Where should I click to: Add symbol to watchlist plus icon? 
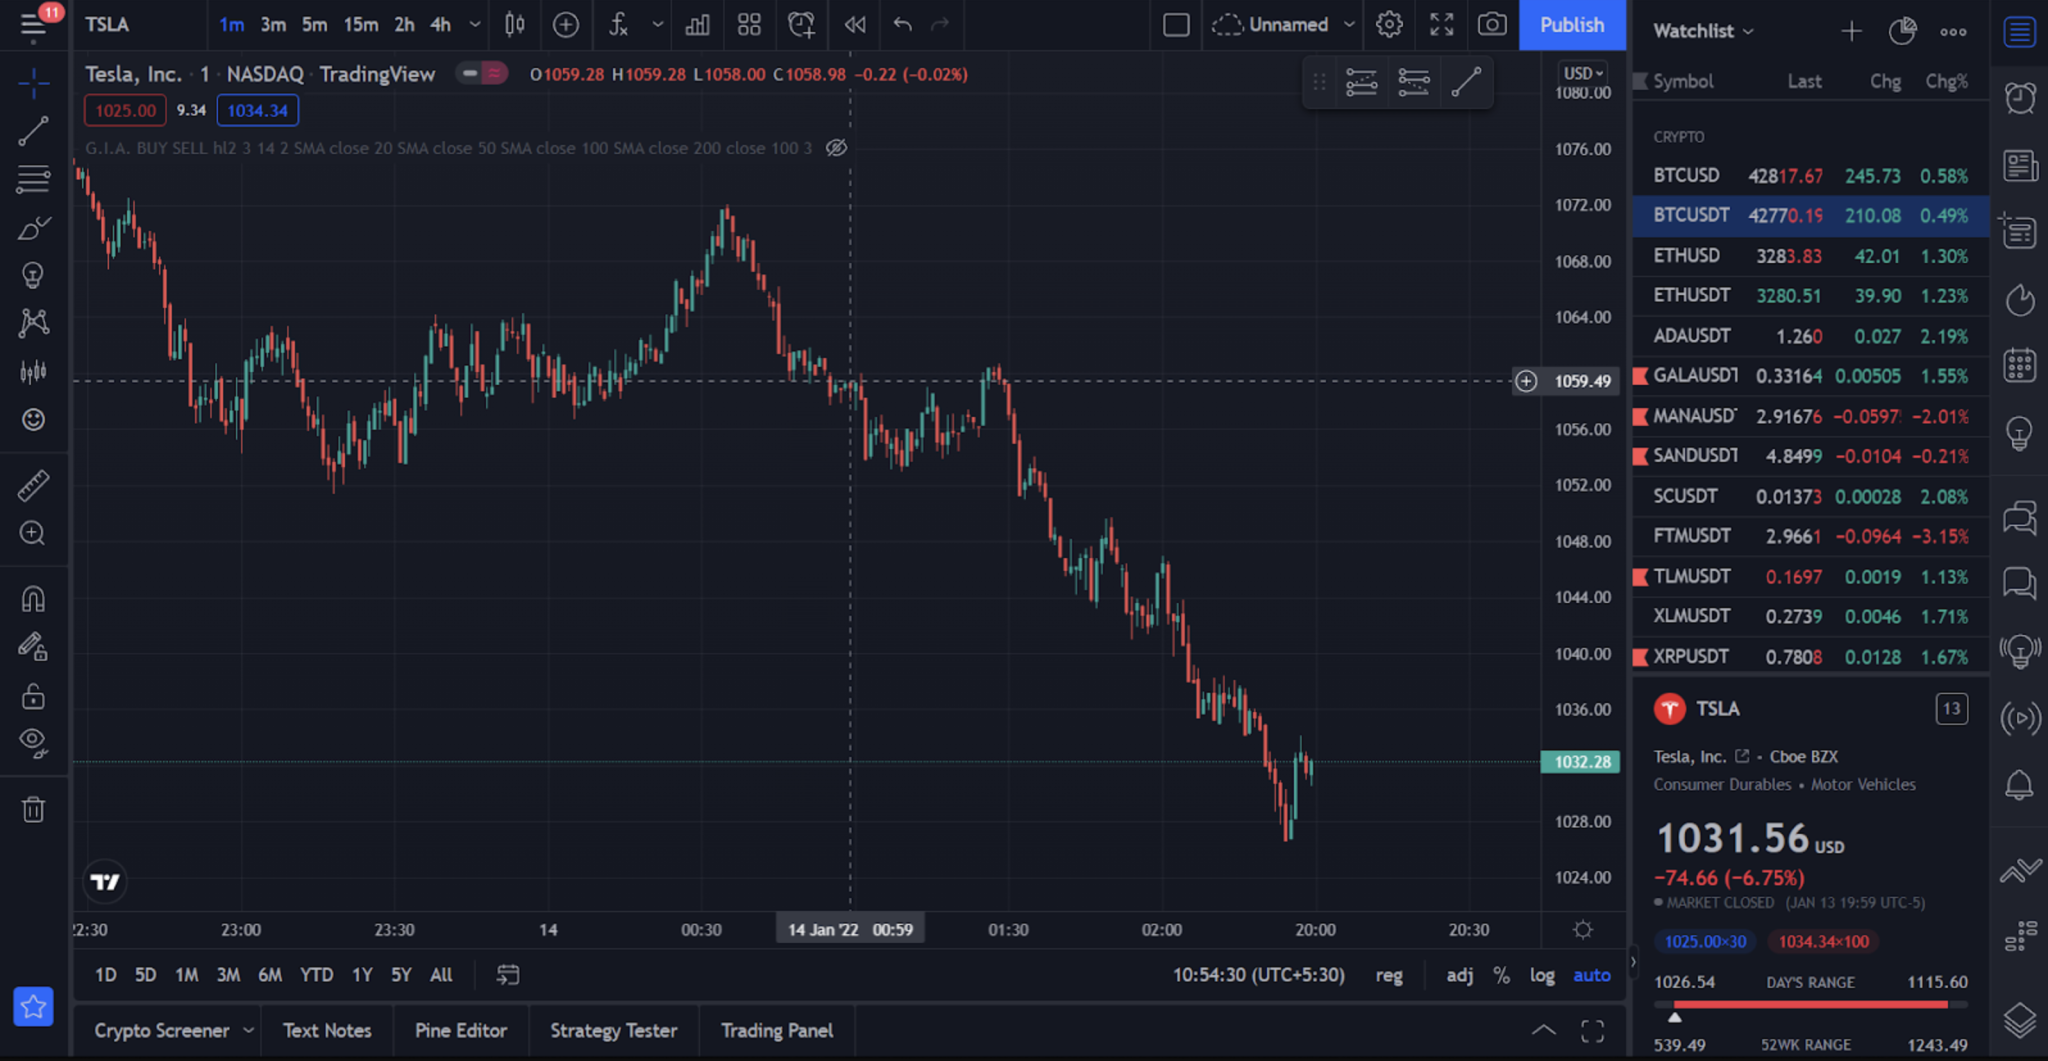click(1851, 31)
